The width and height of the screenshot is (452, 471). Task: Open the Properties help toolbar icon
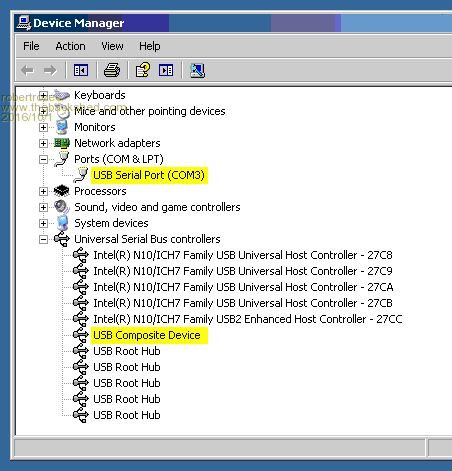(143, 70)
